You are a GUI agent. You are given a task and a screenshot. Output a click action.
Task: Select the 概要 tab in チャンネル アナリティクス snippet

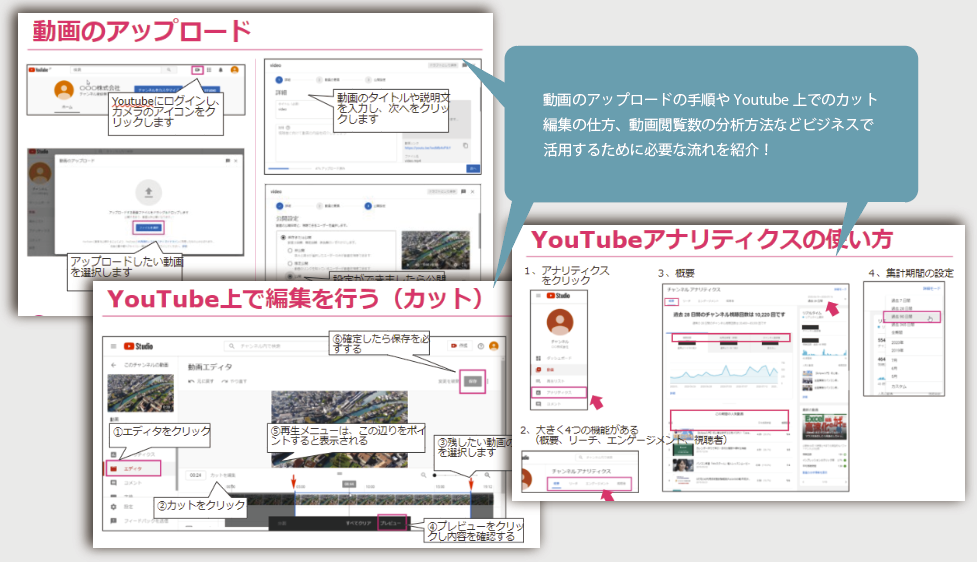click(557, 483)
